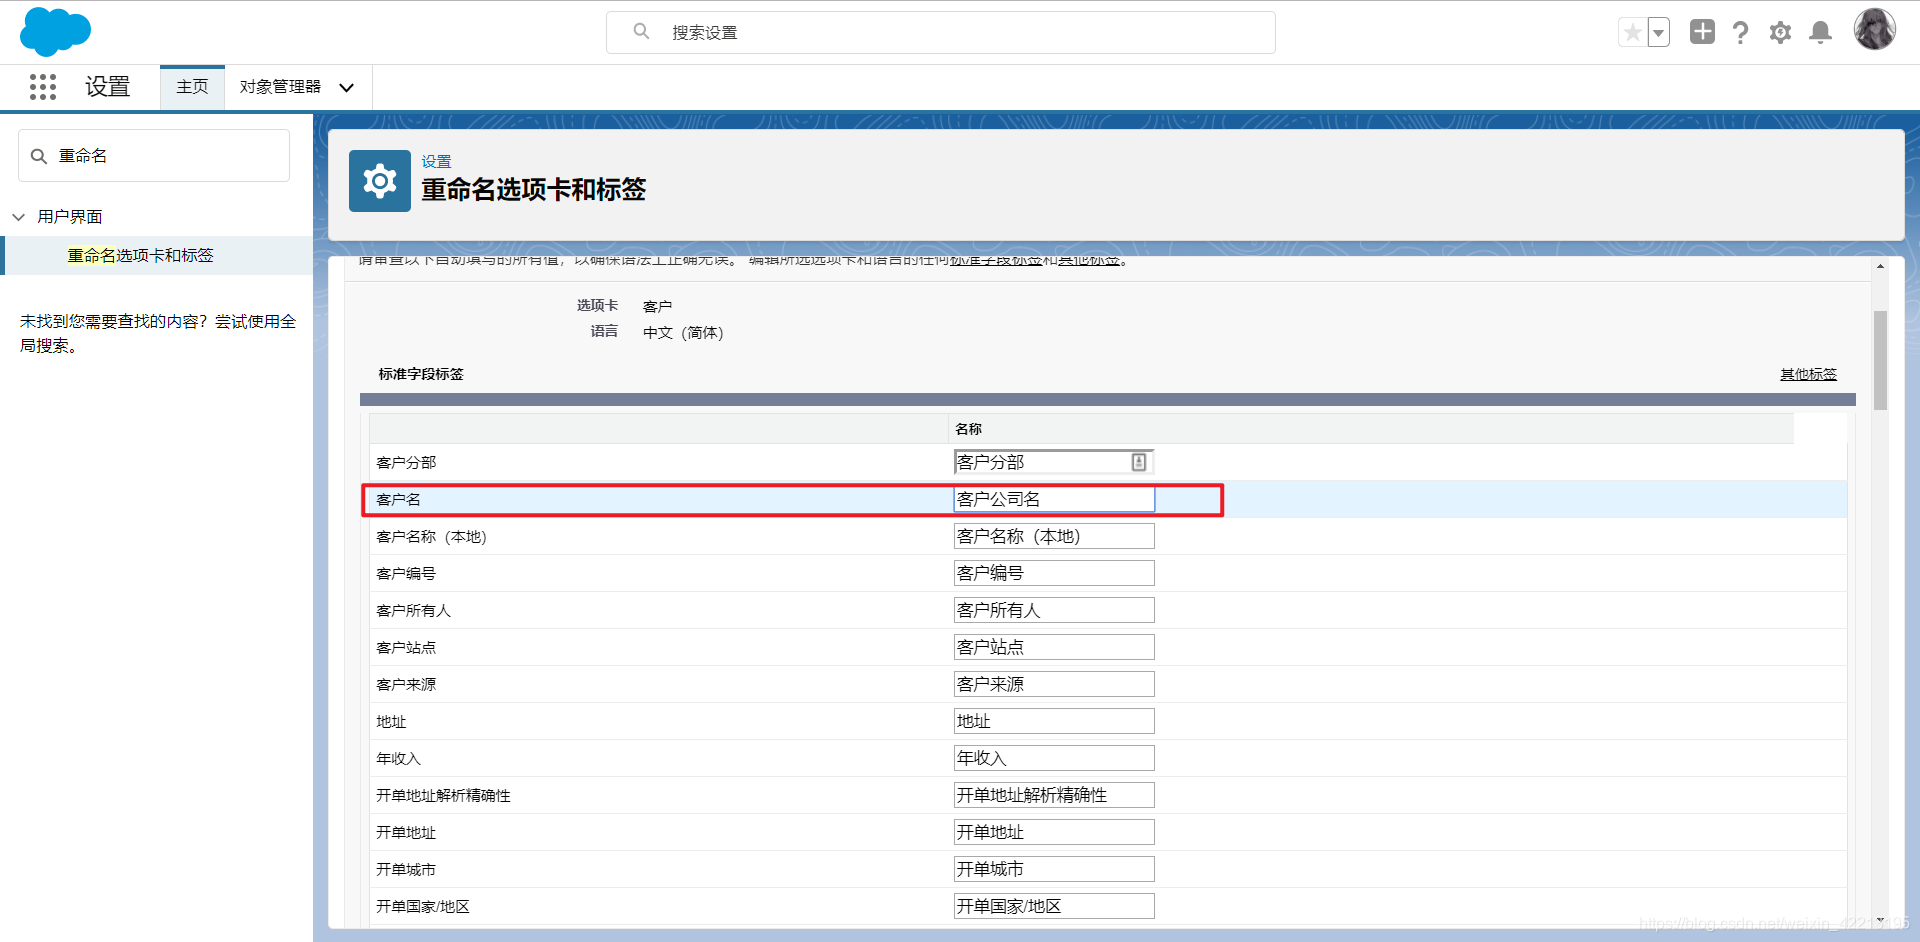1920x942 pixels.
Task: Edit the 客户公司名 name field
Action: click(1054, 499)
